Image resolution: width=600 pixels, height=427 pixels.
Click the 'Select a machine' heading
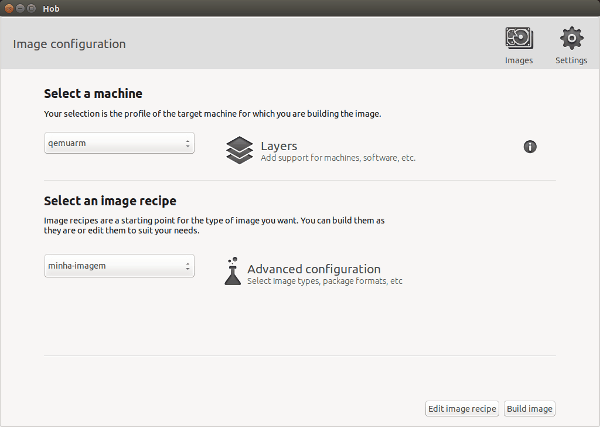click(x=93, y=94)
